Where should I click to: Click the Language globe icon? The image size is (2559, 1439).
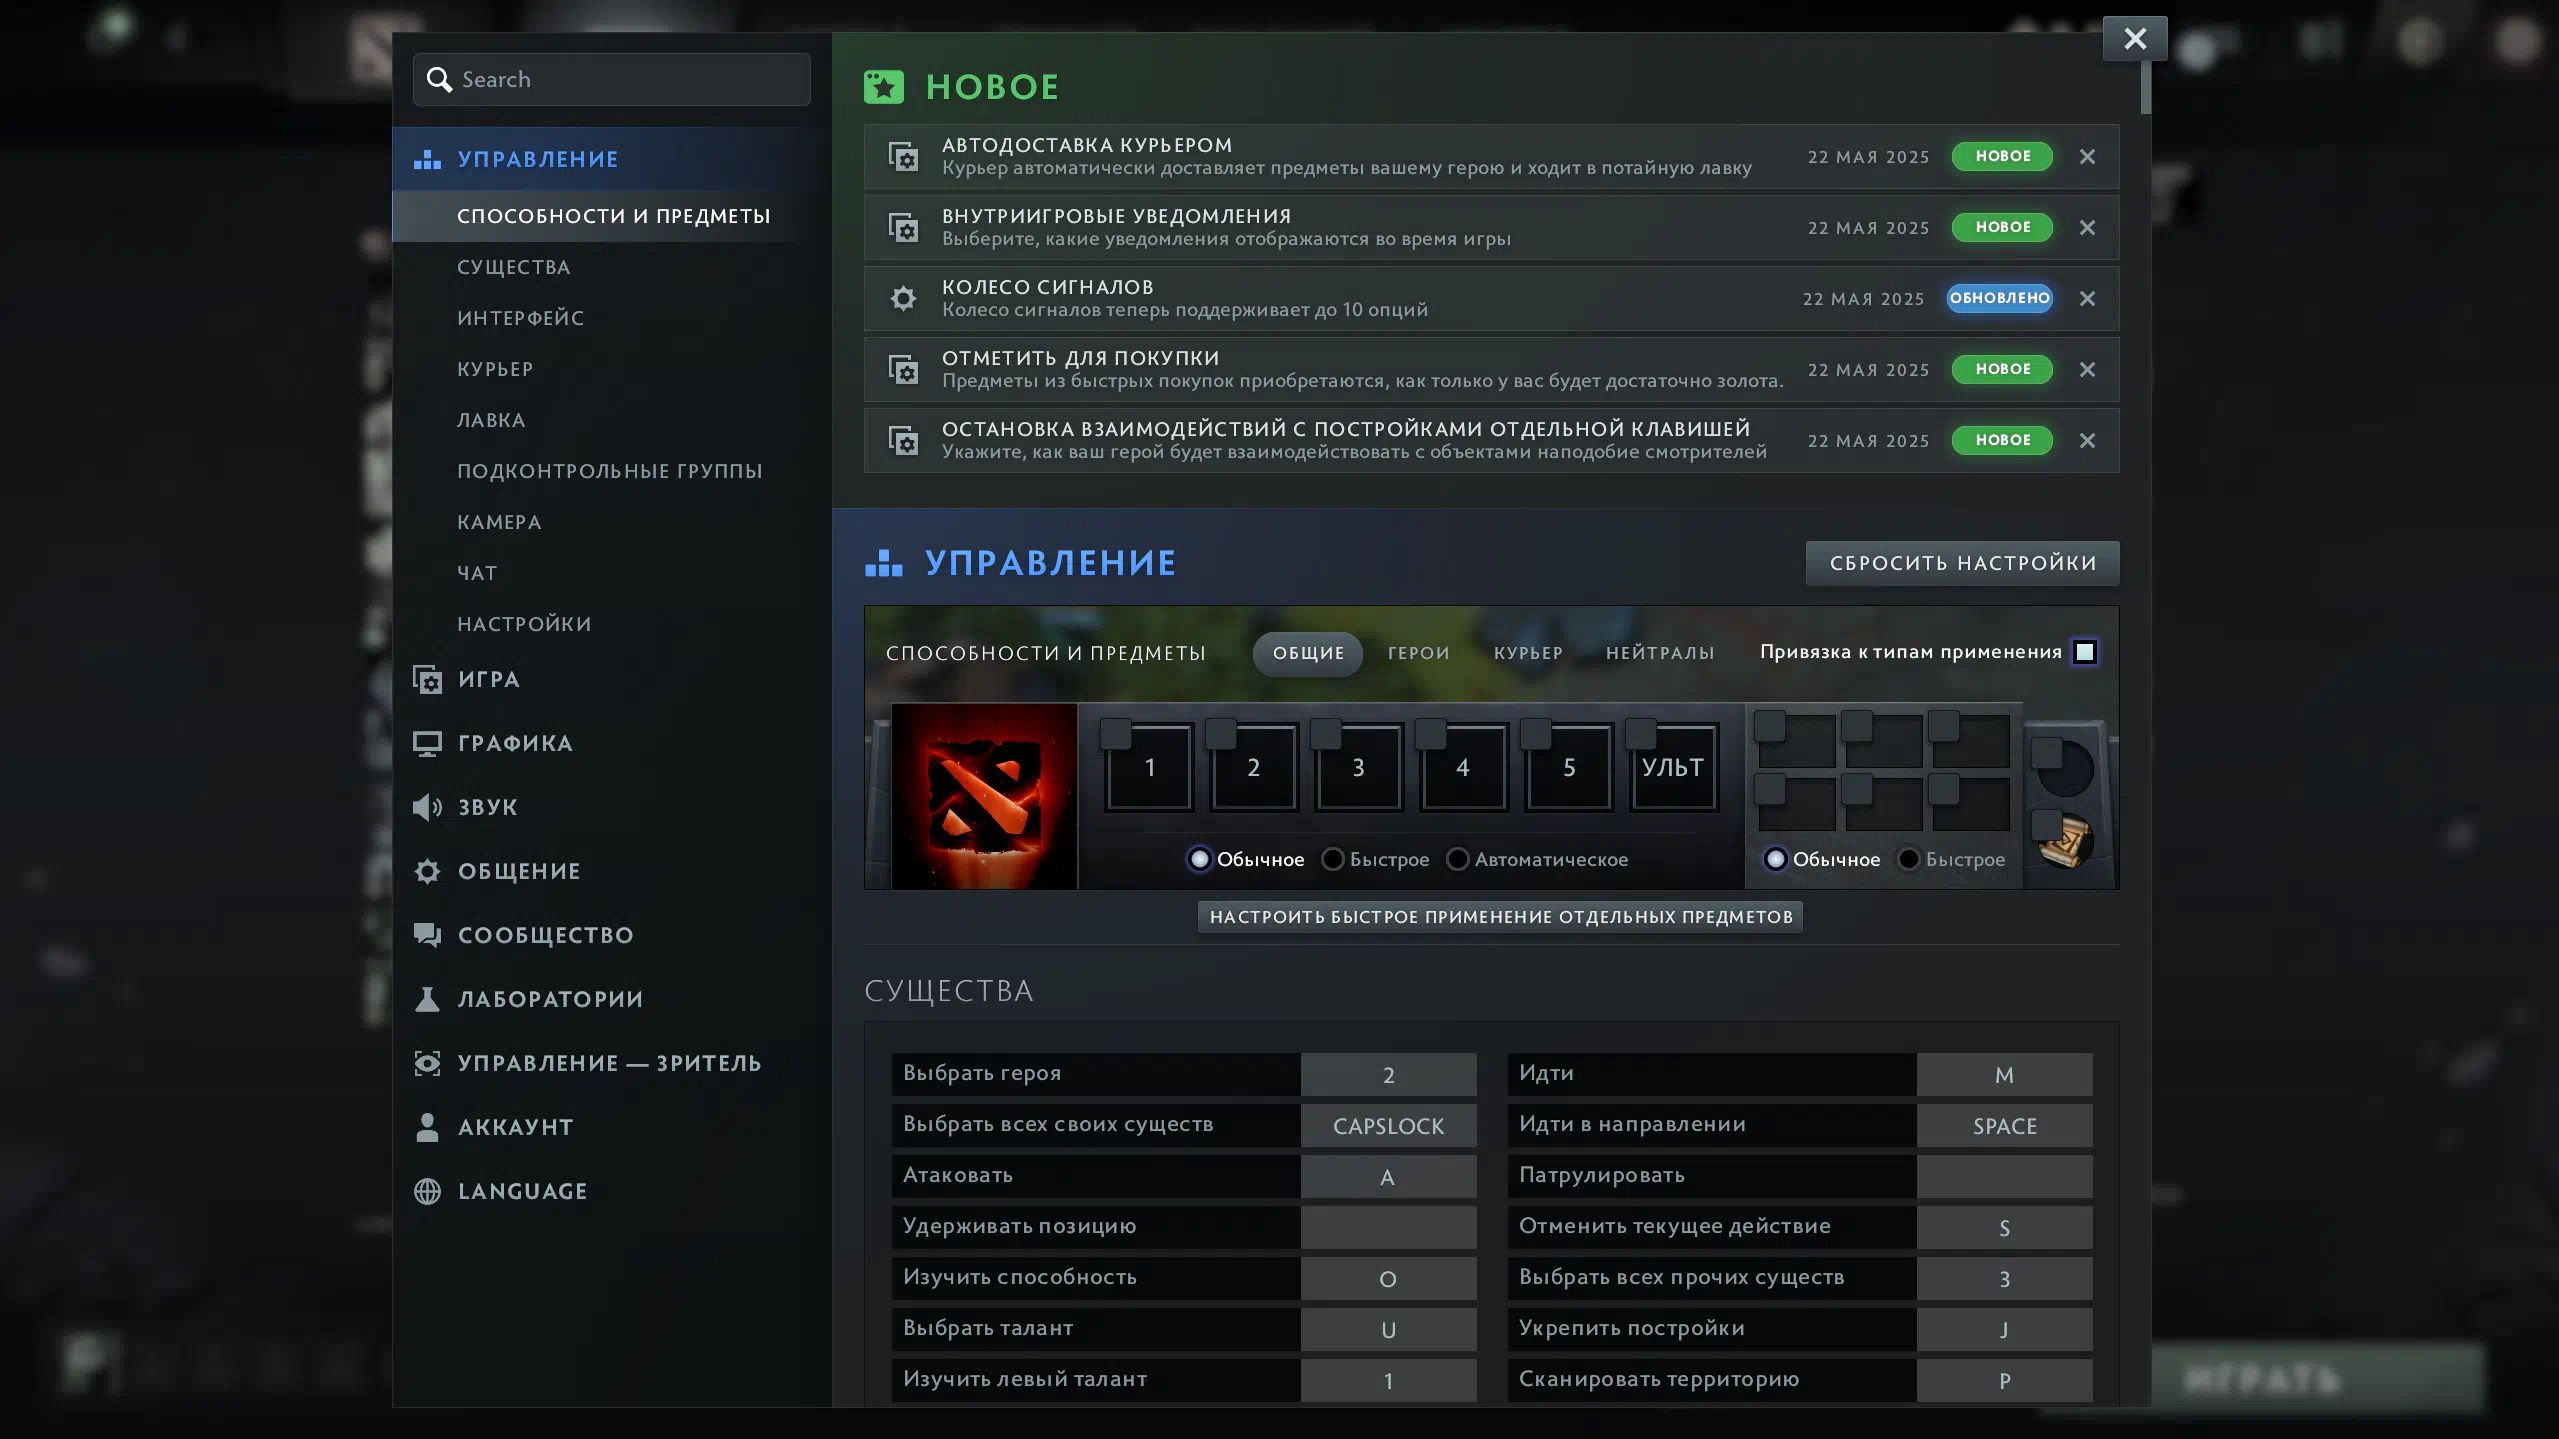point(427,1191)
